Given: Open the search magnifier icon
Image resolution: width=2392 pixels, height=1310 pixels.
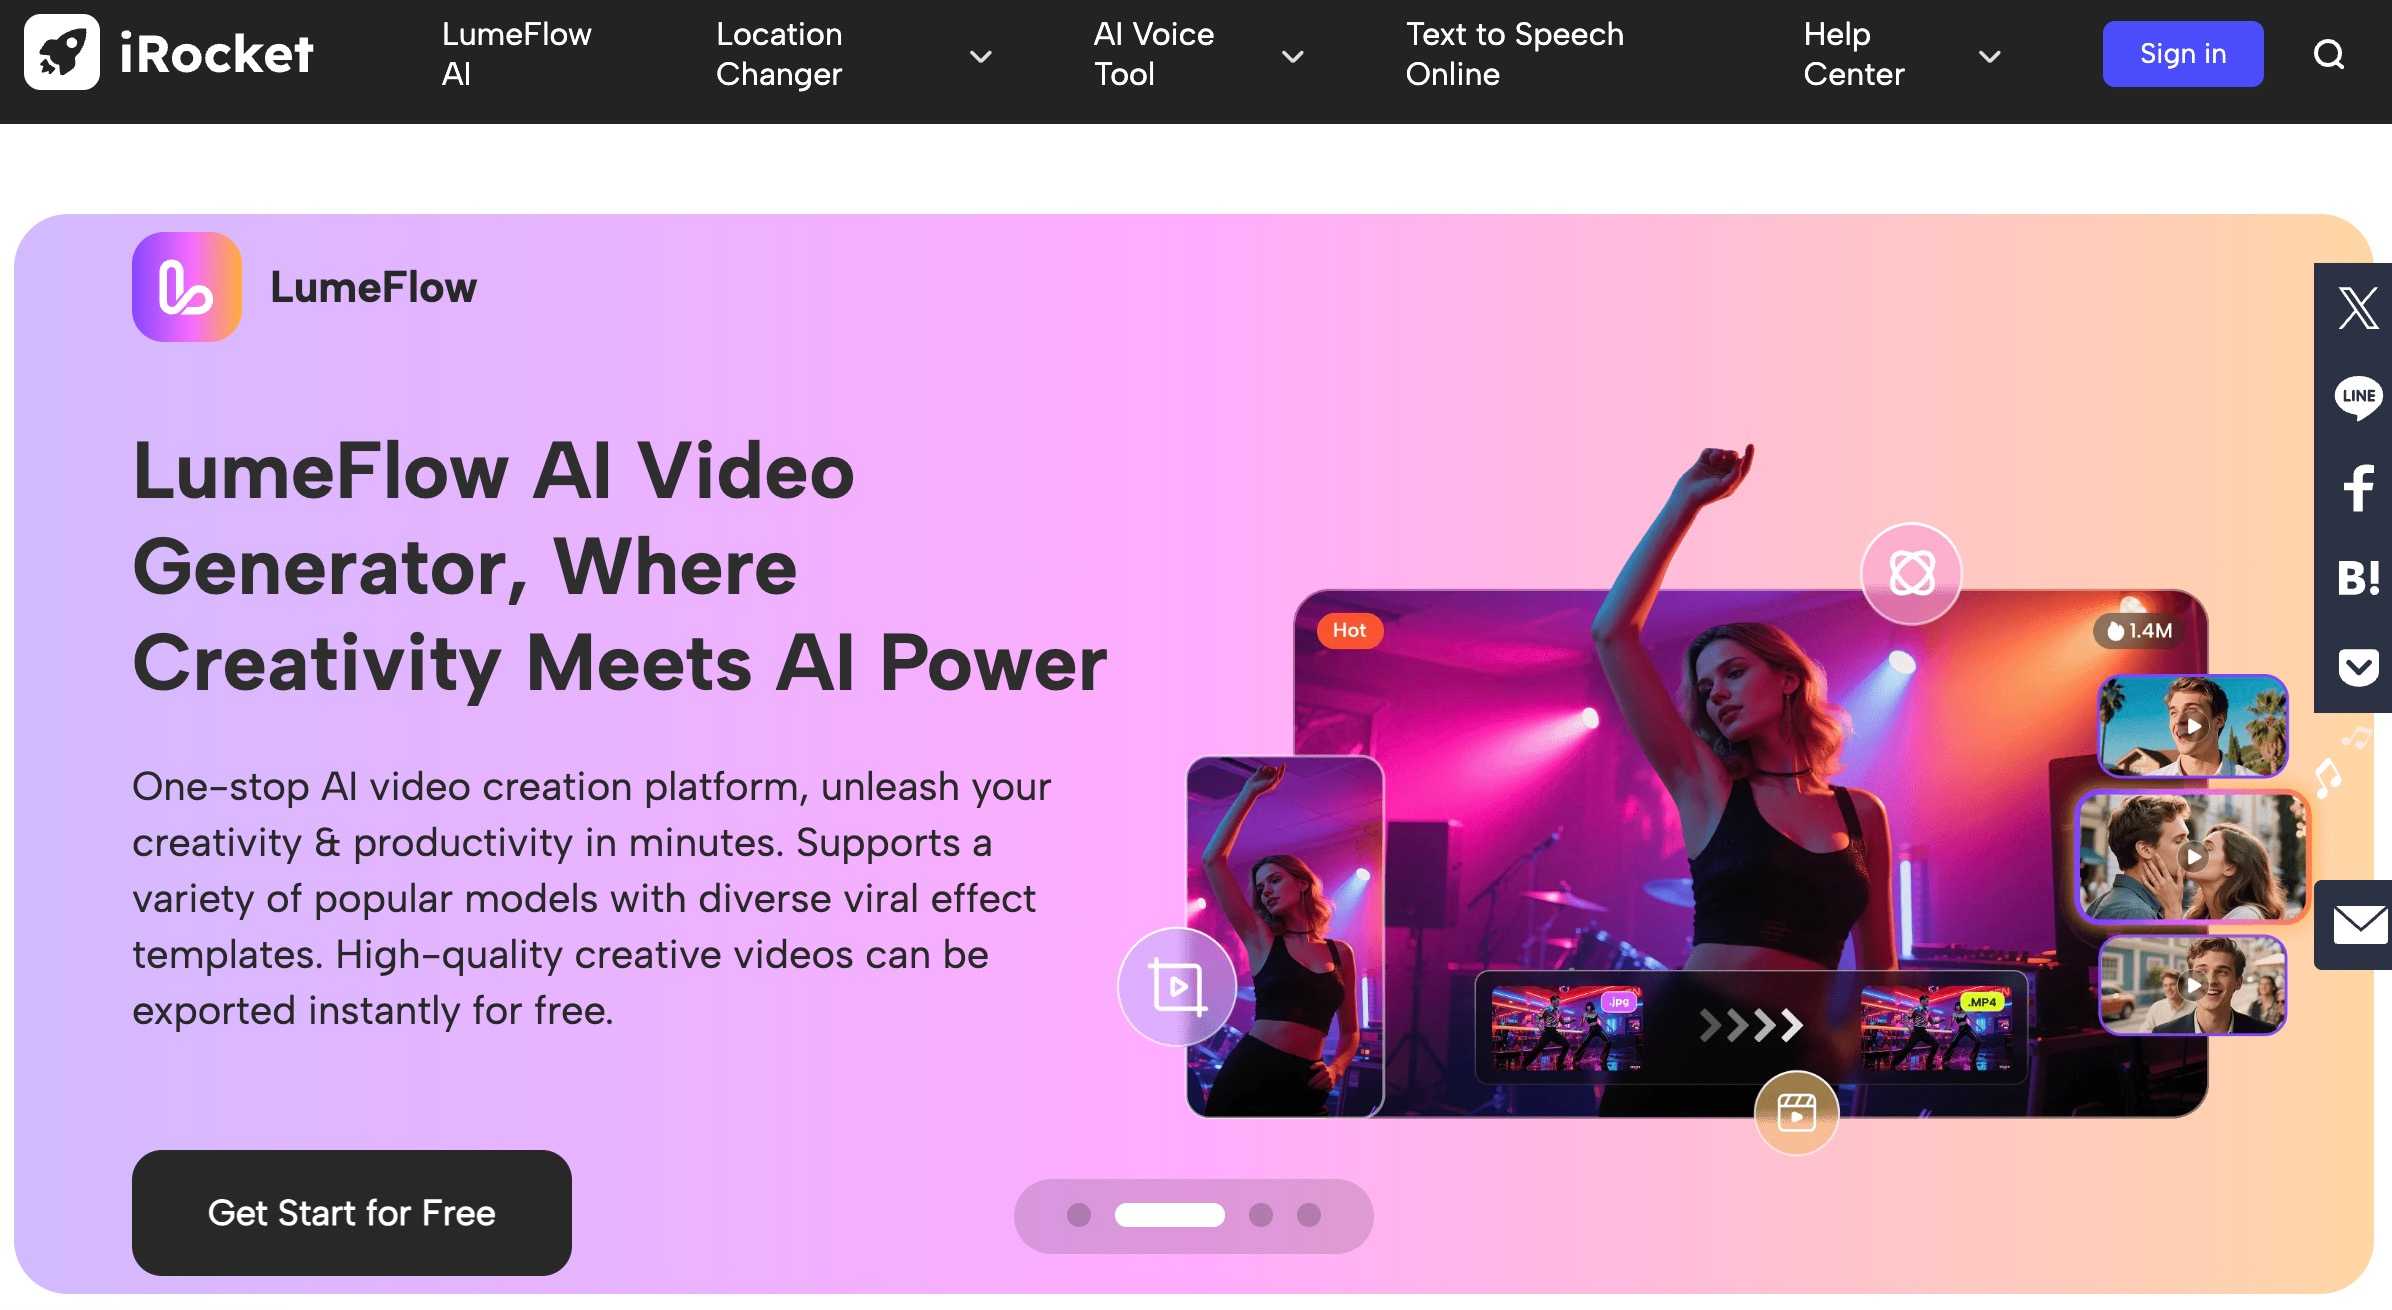Looking at the screenshot, I should coord(2329,54).
